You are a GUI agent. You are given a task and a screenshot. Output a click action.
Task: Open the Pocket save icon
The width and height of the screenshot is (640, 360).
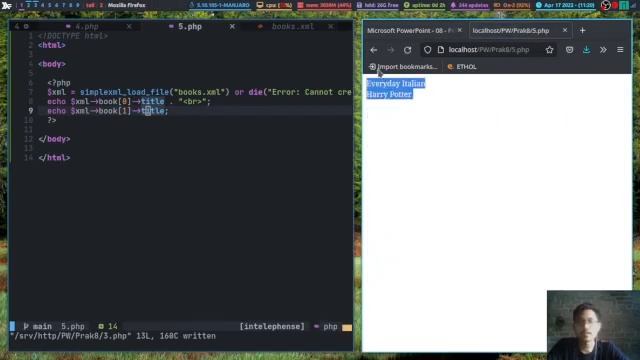coord(569,50)
